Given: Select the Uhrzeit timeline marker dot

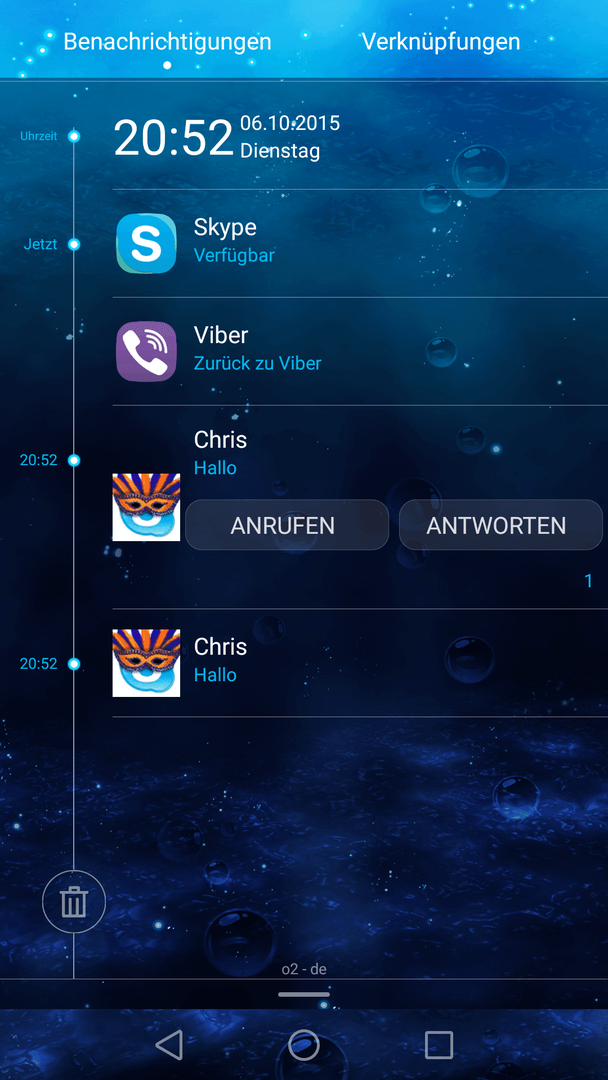Looking at the screenshot, I should tap(74, 136).
